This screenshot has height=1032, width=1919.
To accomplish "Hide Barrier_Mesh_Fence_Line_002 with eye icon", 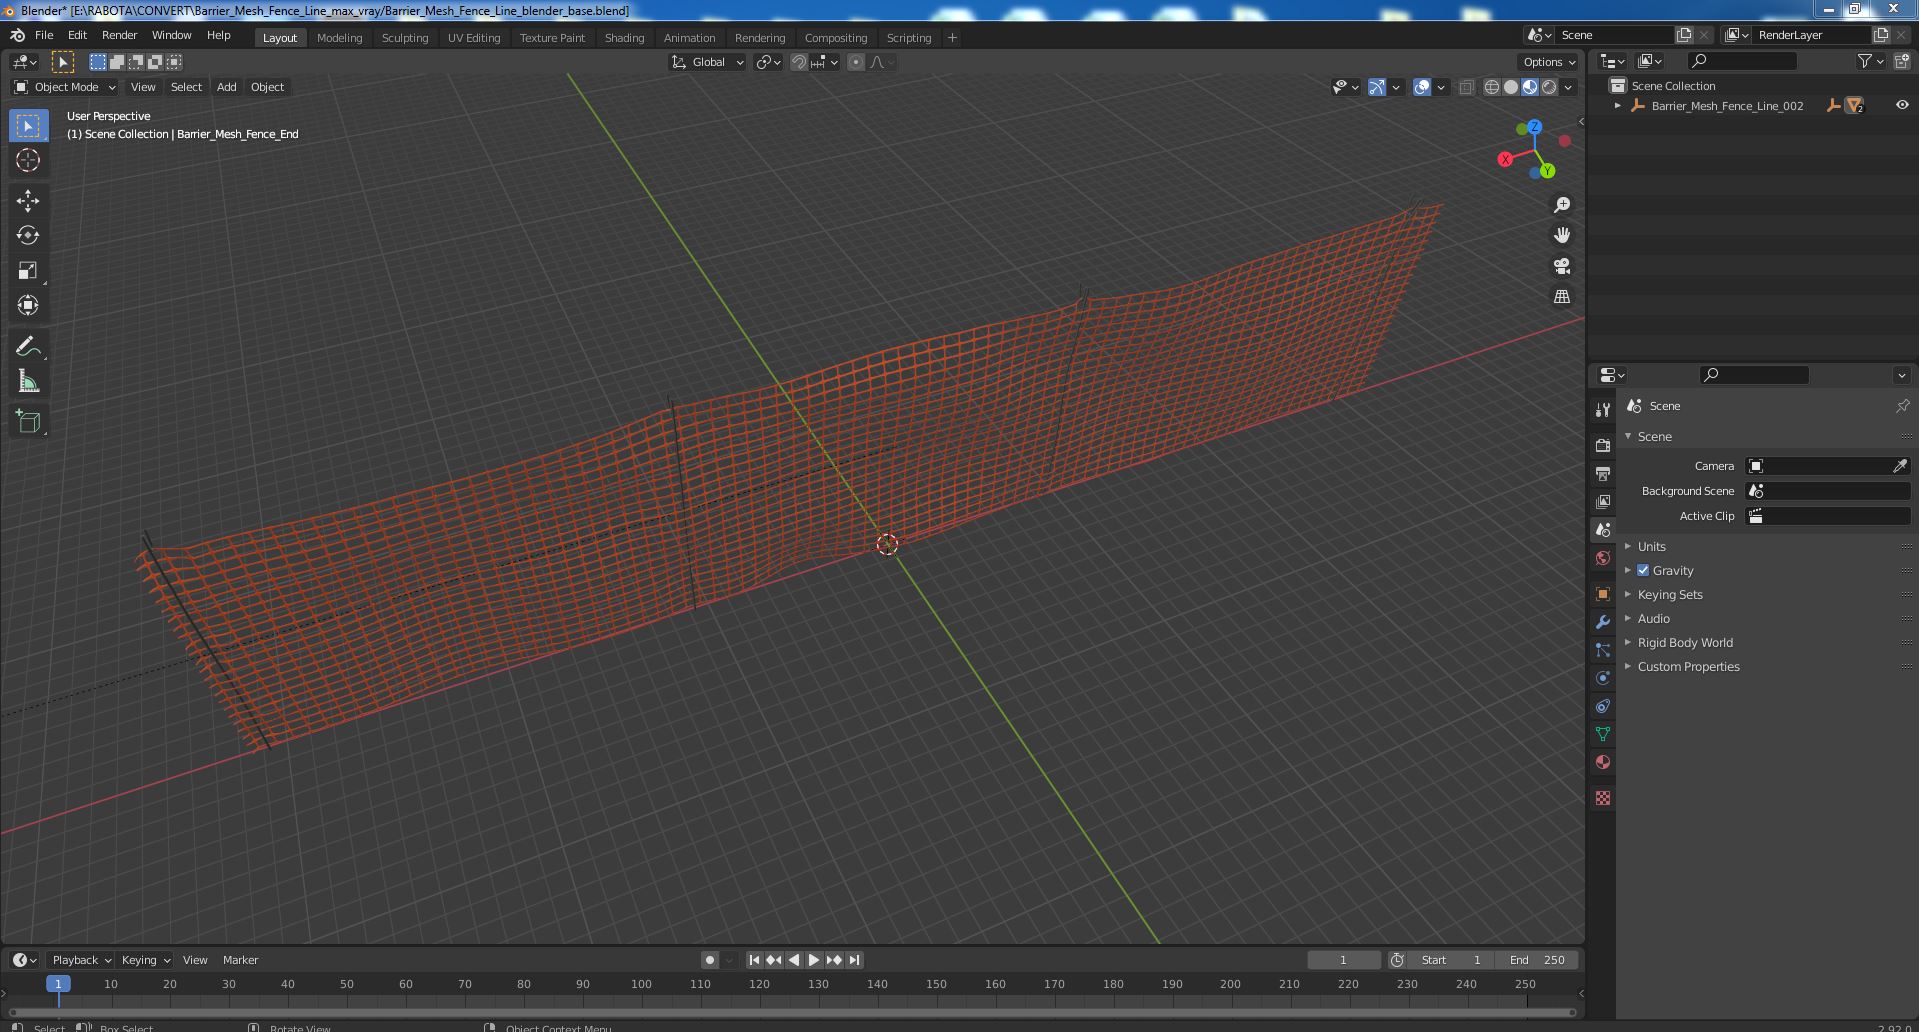I will pos(1902,105).
